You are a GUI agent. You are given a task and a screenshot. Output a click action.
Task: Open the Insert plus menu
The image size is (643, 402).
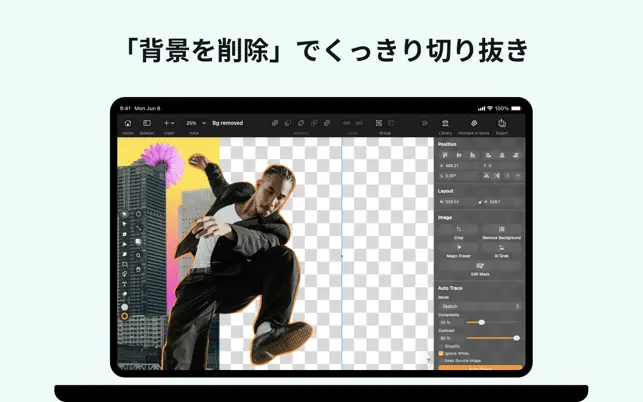pyautogui.click(x=169, y=123)
